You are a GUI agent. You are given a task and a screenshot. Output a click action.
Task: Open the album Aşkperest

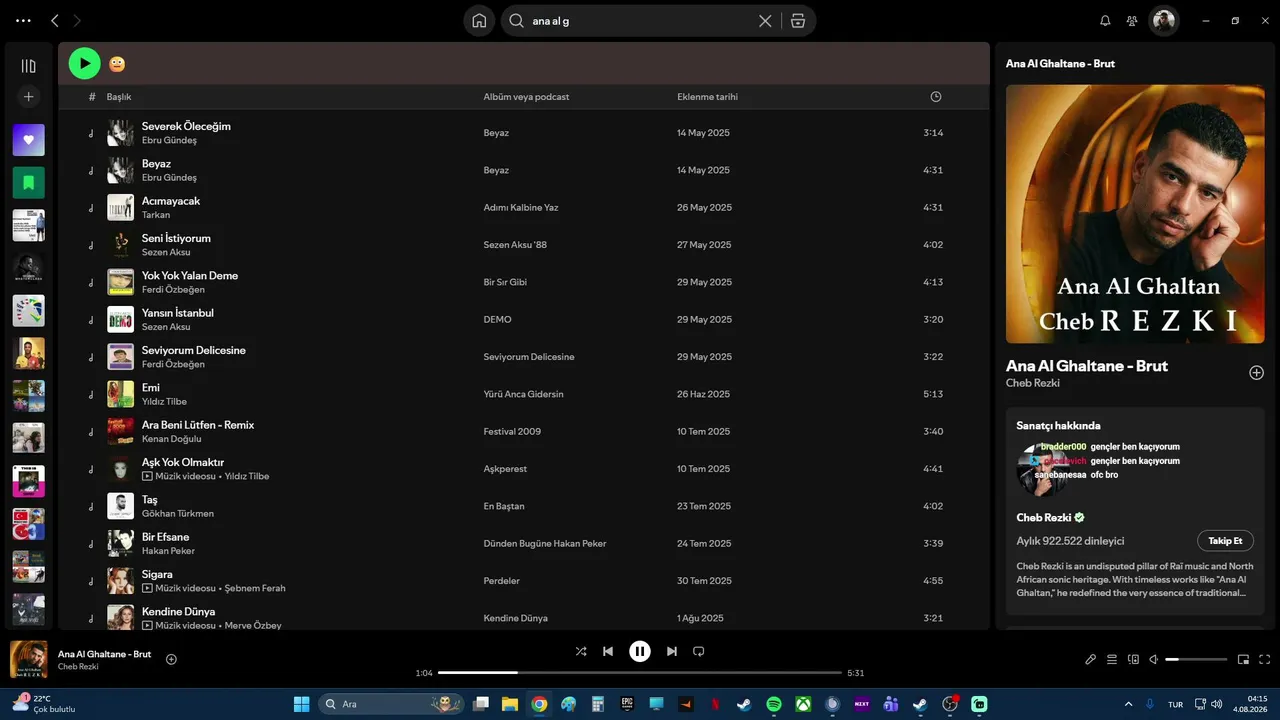coord(505,469)
